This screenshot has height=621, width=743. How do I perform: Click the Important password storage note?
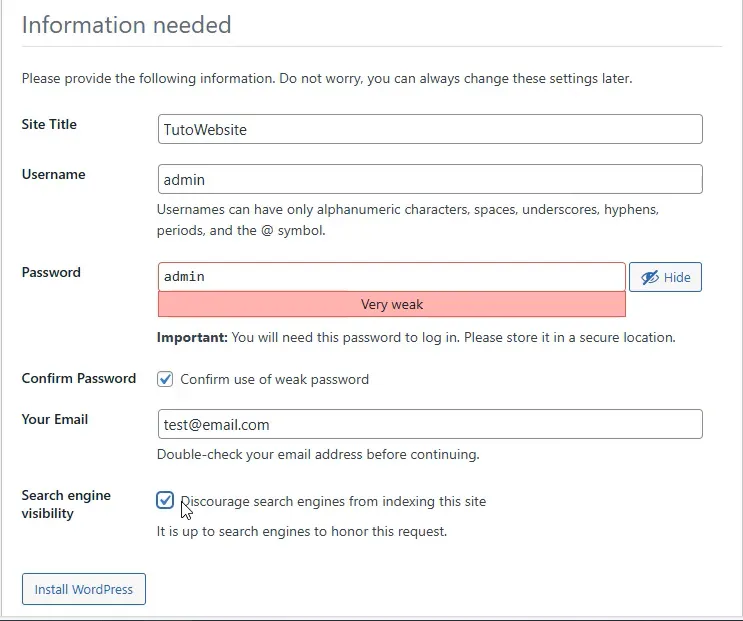tap(416, 337)
